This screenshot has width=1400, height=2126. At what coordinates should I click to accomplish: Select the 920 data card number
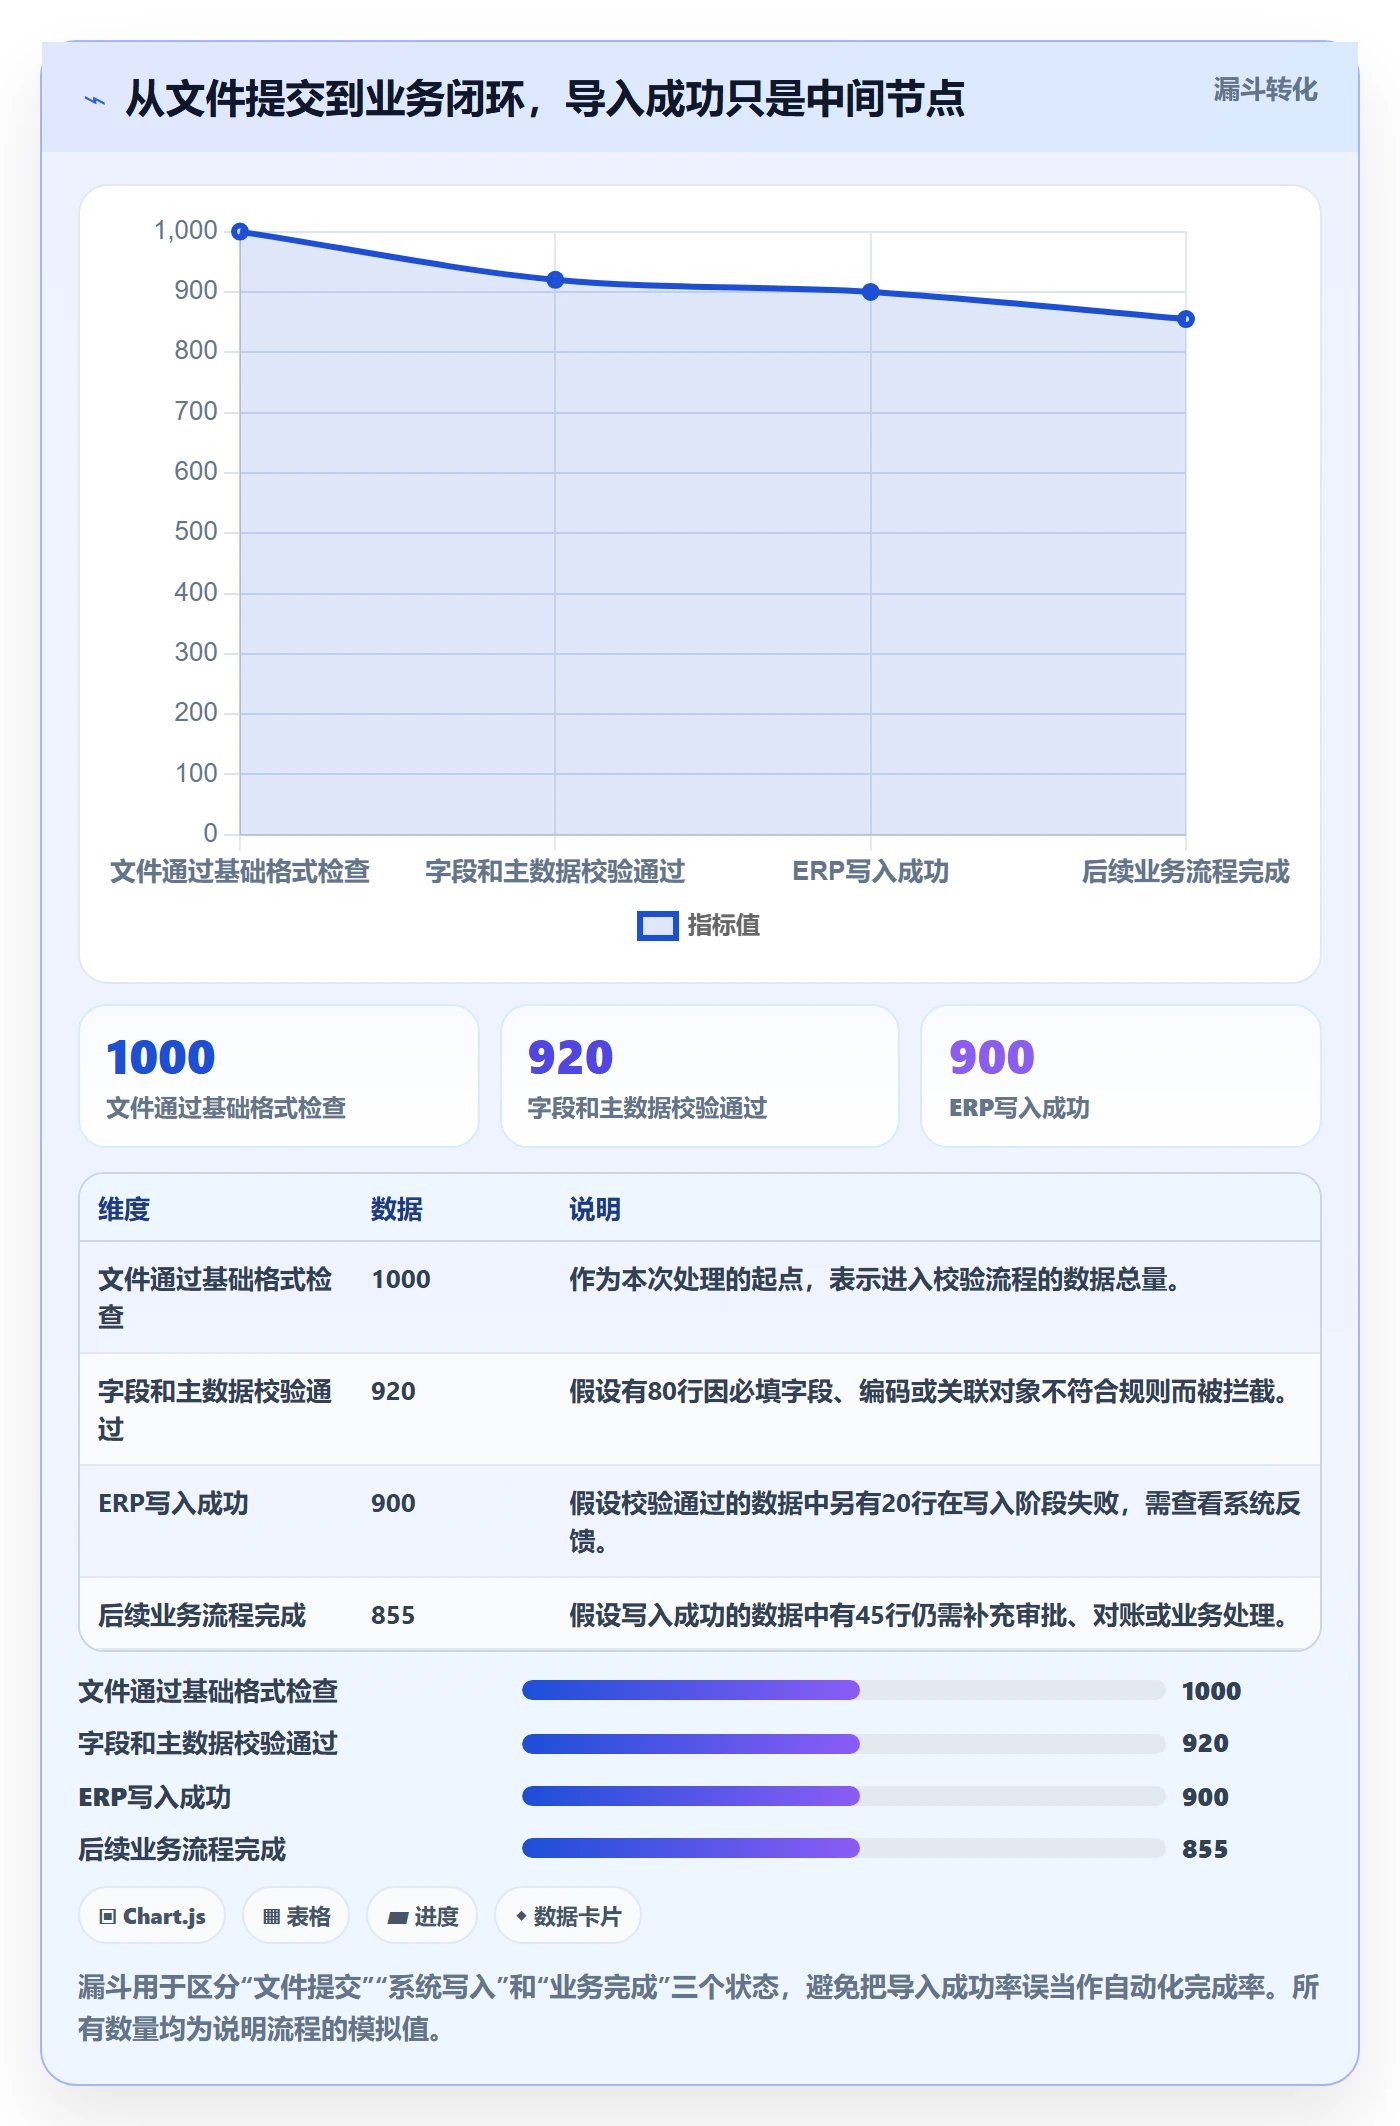(571, 1058)
